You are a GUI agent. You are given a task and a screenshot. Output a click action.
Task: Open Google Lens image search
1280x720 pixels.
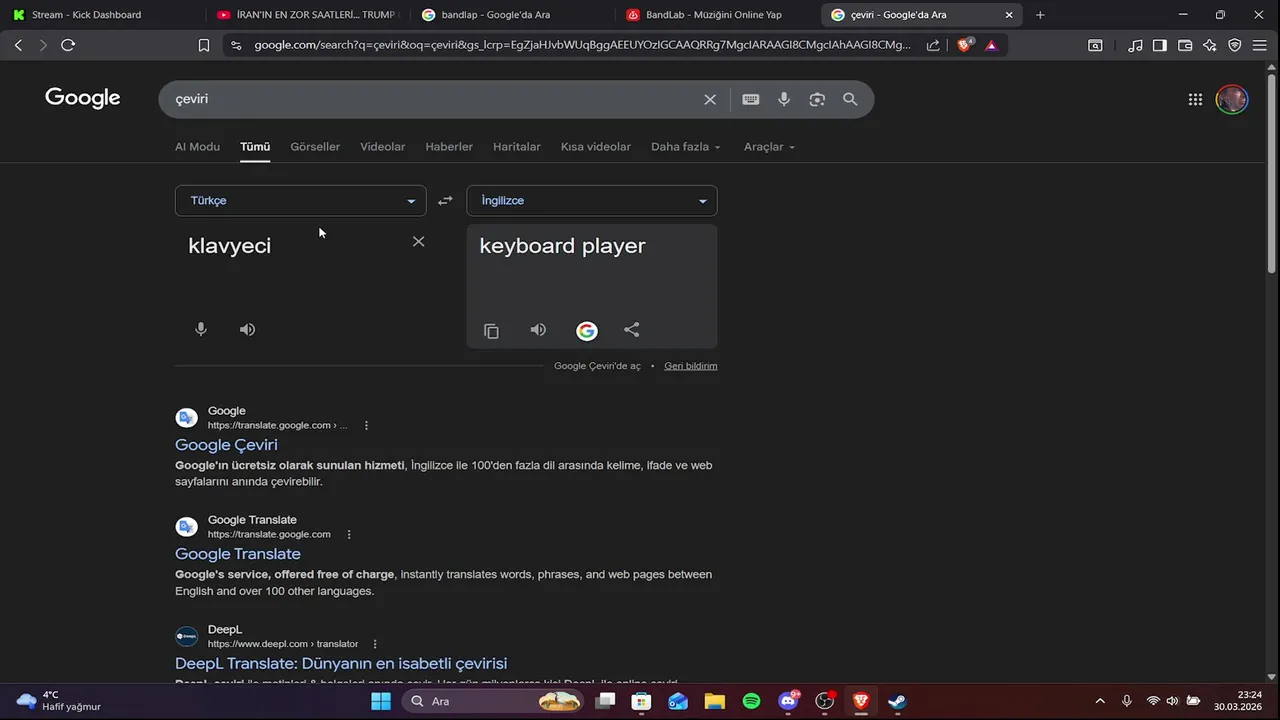817,99
